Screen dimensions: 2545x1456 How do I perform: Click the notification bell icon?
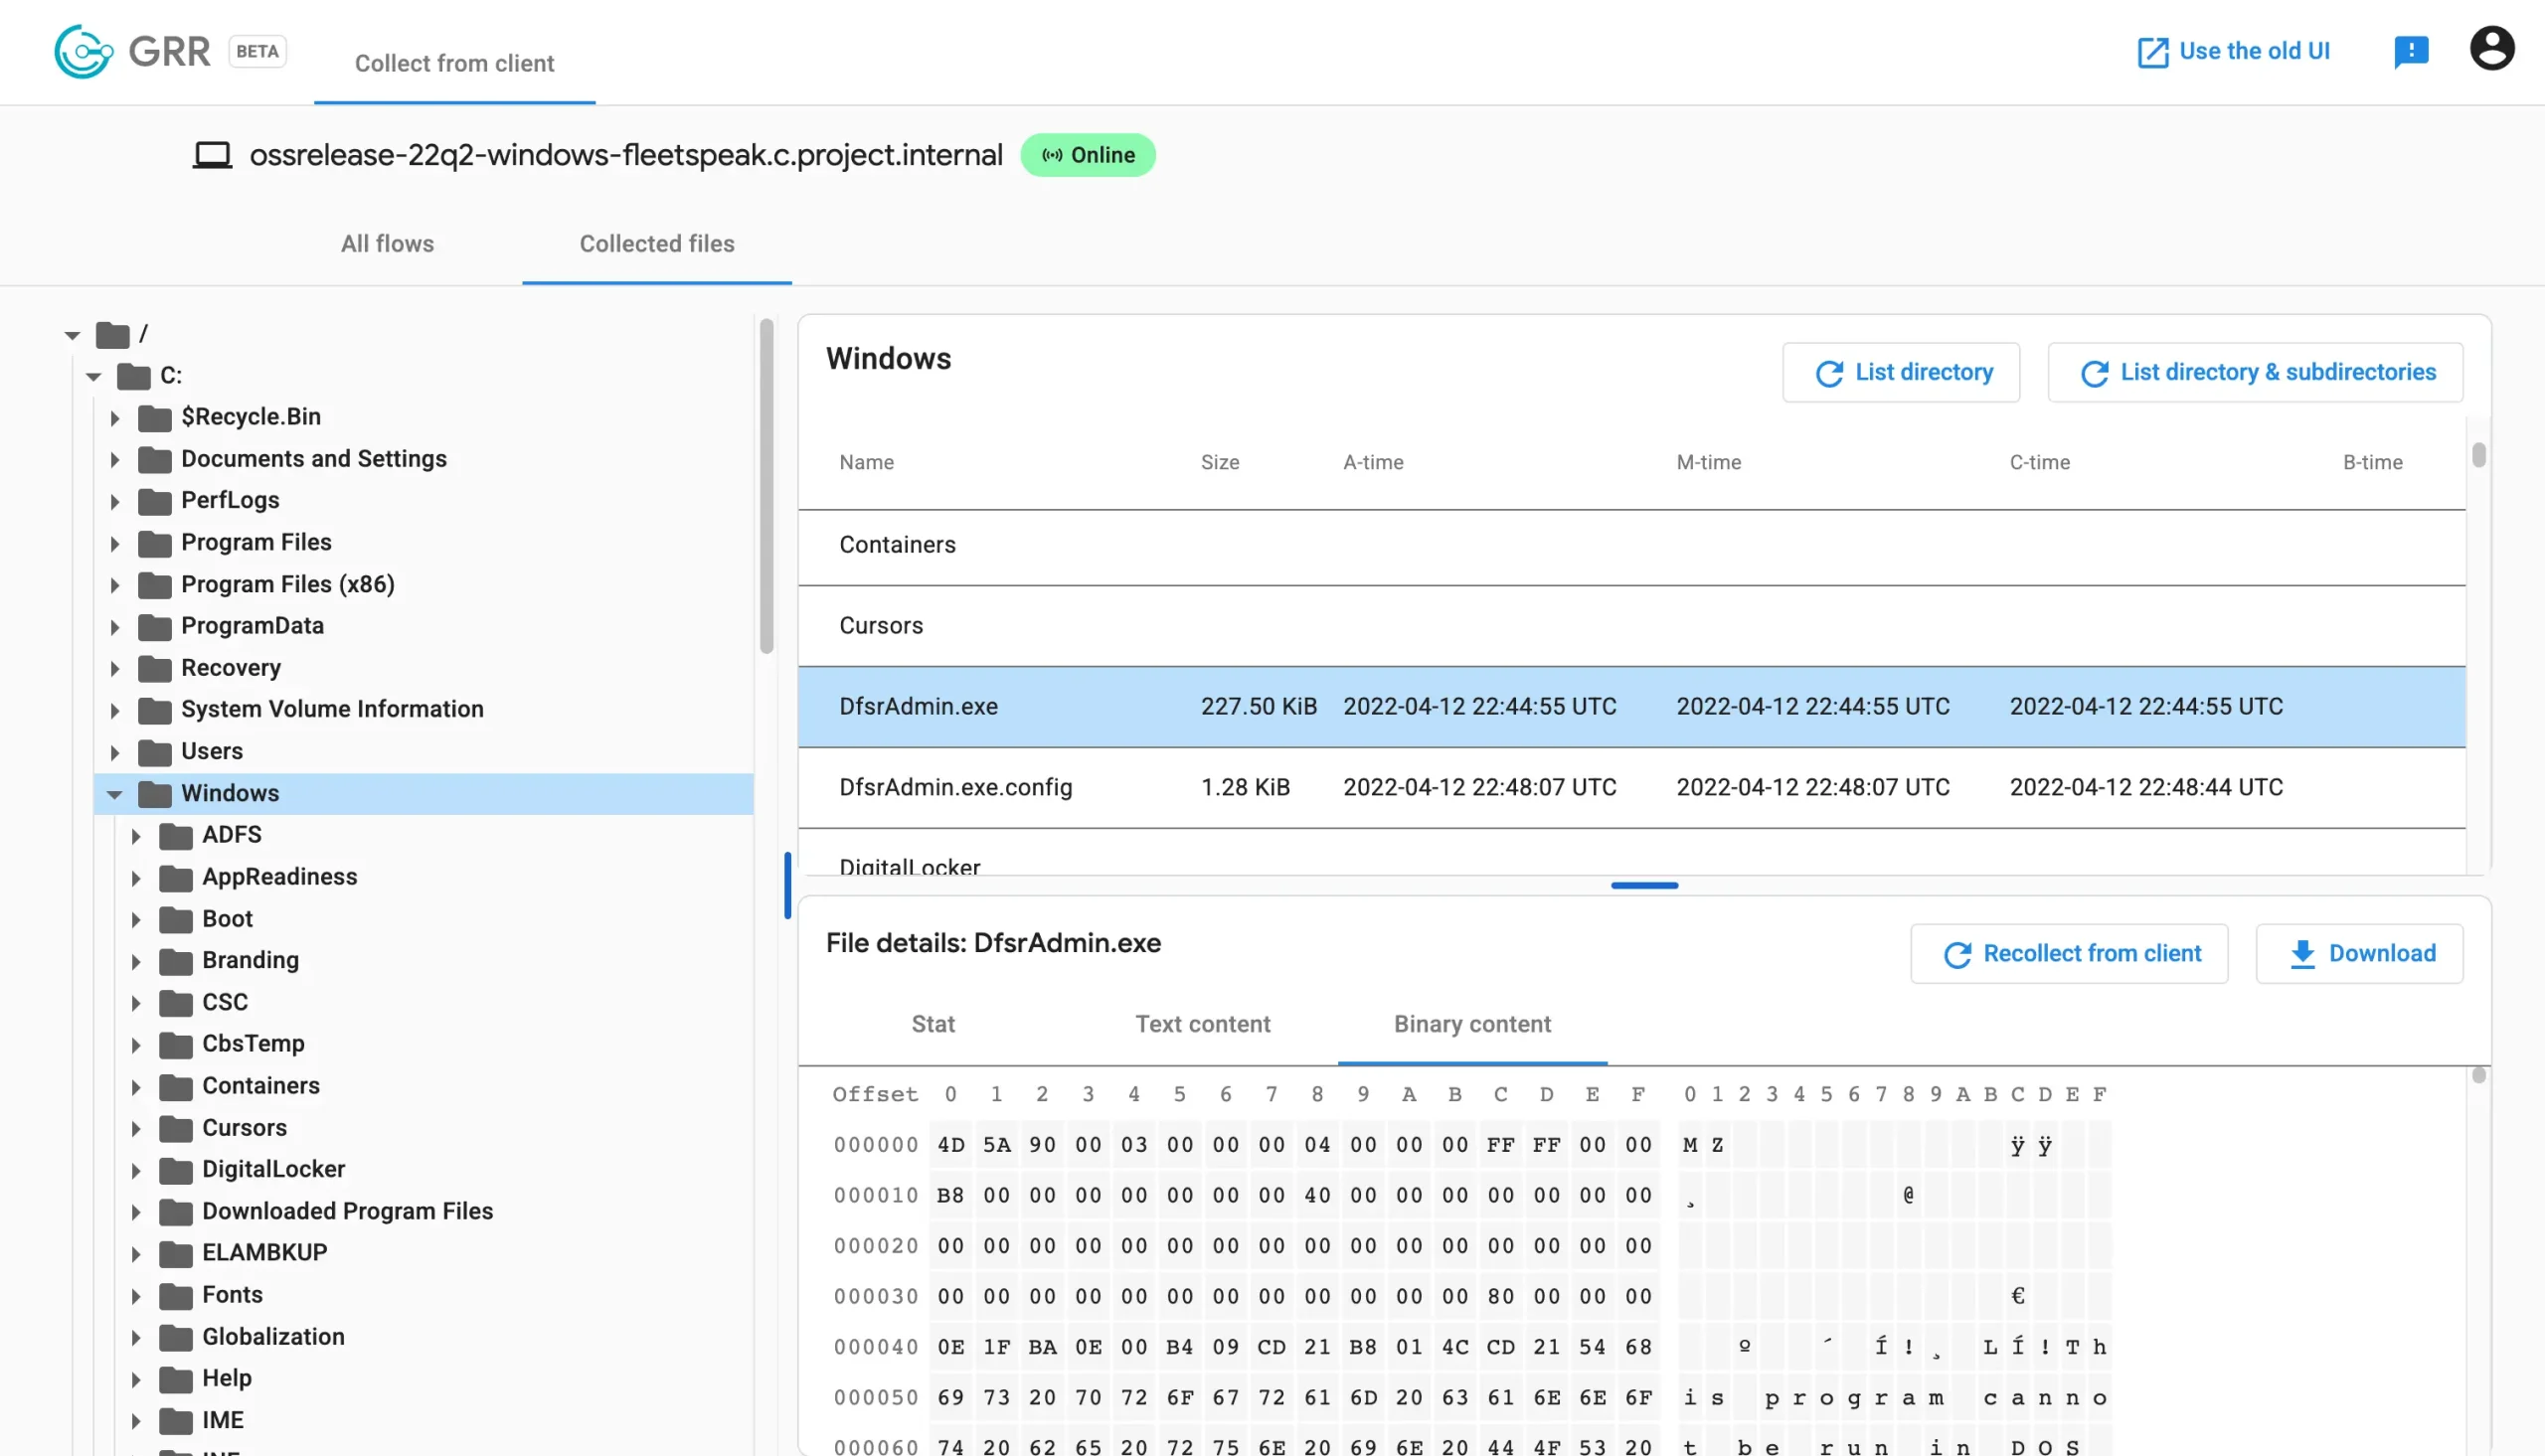pos(2411,47)
